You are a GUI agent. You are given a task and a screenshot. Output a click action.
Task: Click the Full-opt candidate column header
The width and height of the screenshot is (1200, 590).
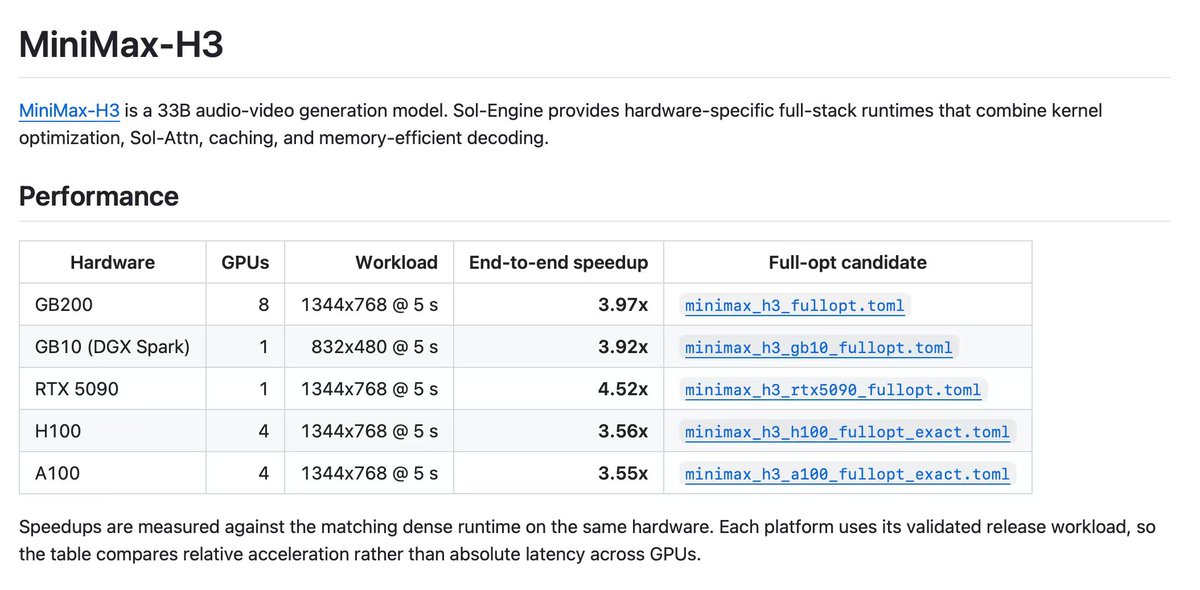click(847, 262)
